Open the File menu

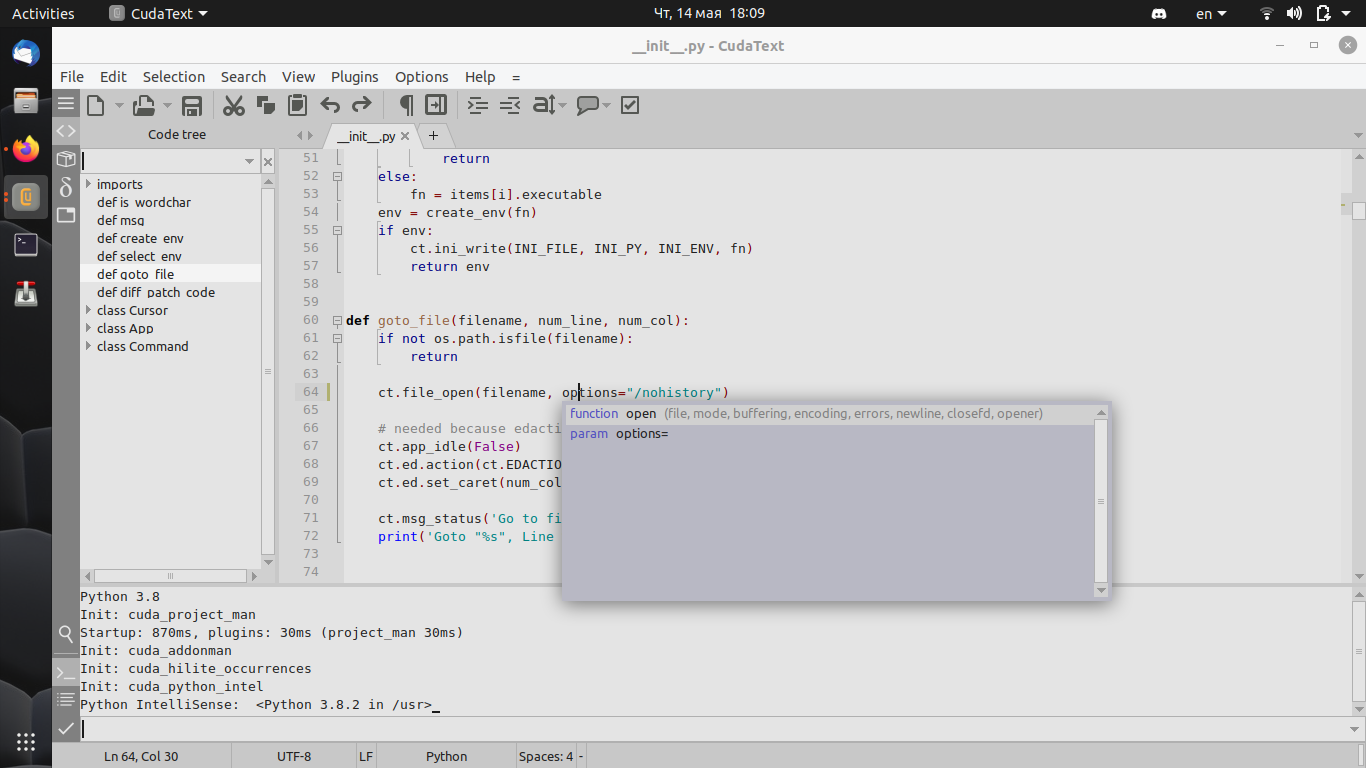pyautogui.click(x=72, y=77)
